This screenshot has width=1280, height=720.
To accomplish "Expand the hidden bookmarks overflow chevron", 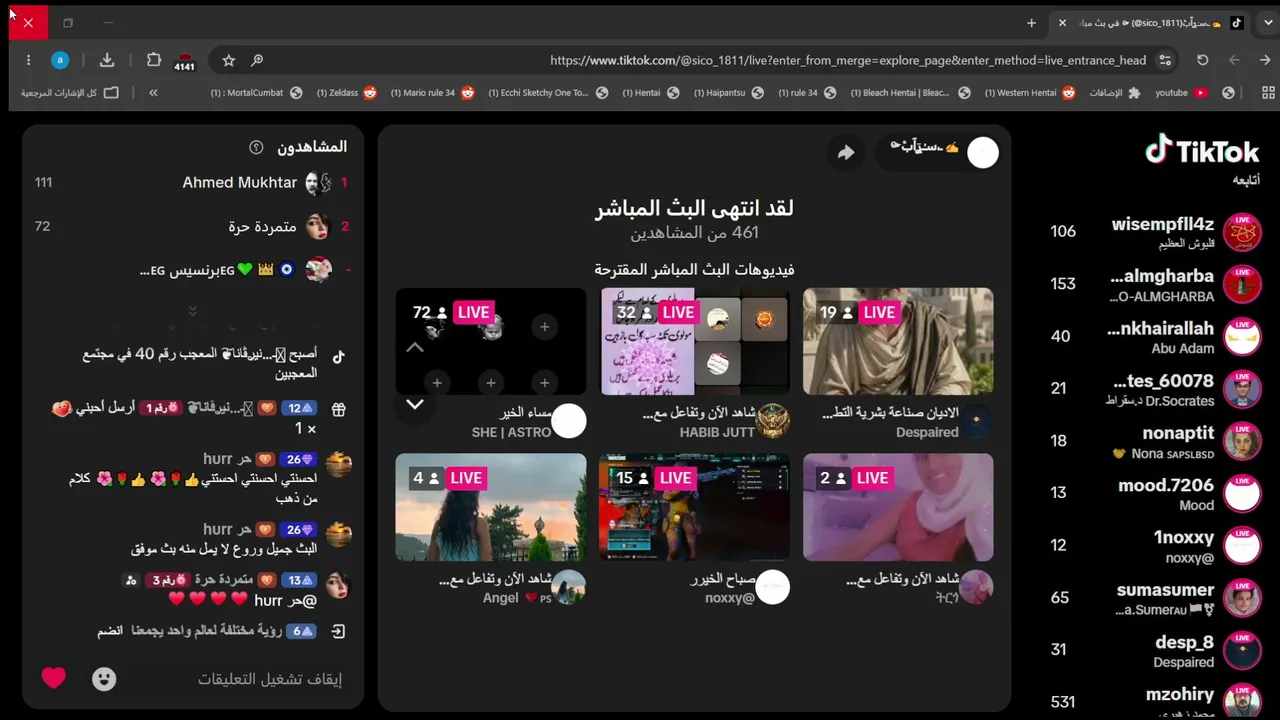I will click(153, 93).
